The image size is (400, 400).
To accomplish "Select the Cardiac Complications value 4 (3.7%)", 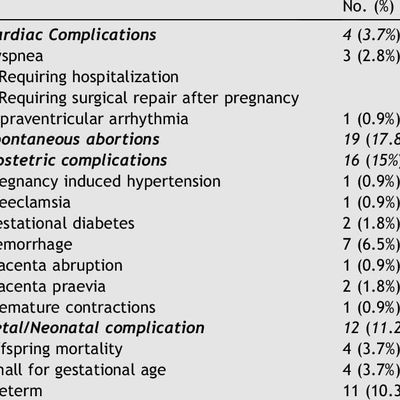I will tap(371, 35).
